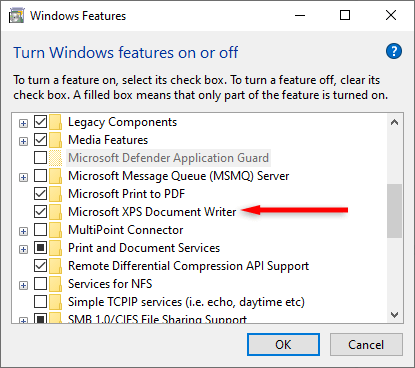Click the Legacy Components folder icon

click(56, 122)
